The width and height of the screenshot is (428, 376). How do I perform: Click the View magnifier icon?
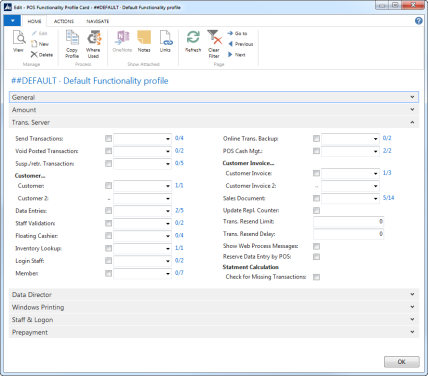click(19, 38)
